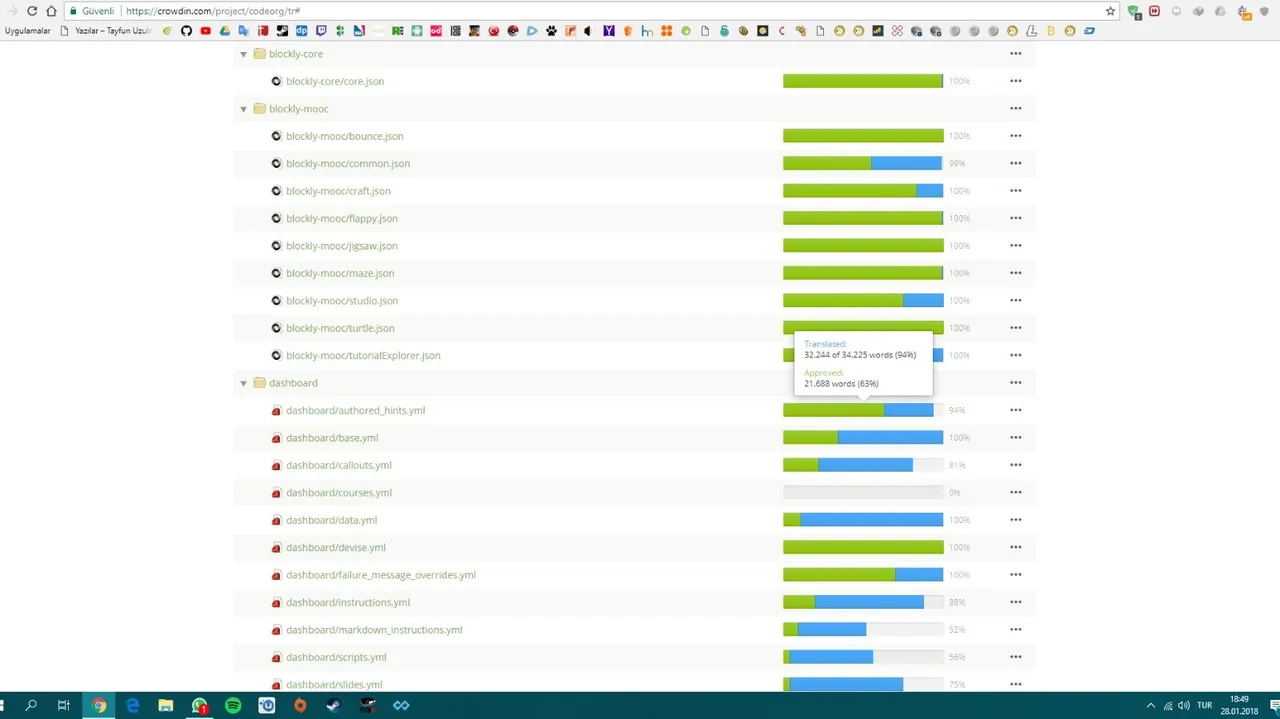Click the file icon beside dashboard/instructions.yml
This screenshot has height=719, width=1280.
coord(277,602)
